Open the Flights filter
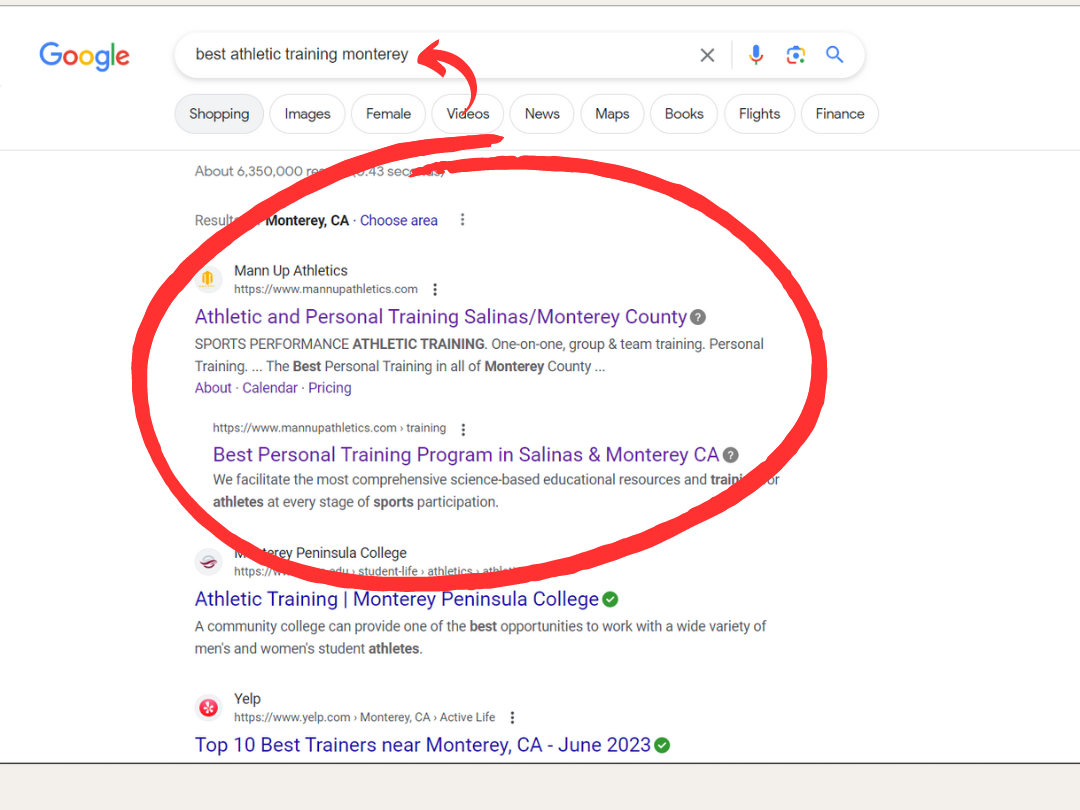Image resolution: width=1080 pixels, height=810 pixels. click(x=760, y=114)
